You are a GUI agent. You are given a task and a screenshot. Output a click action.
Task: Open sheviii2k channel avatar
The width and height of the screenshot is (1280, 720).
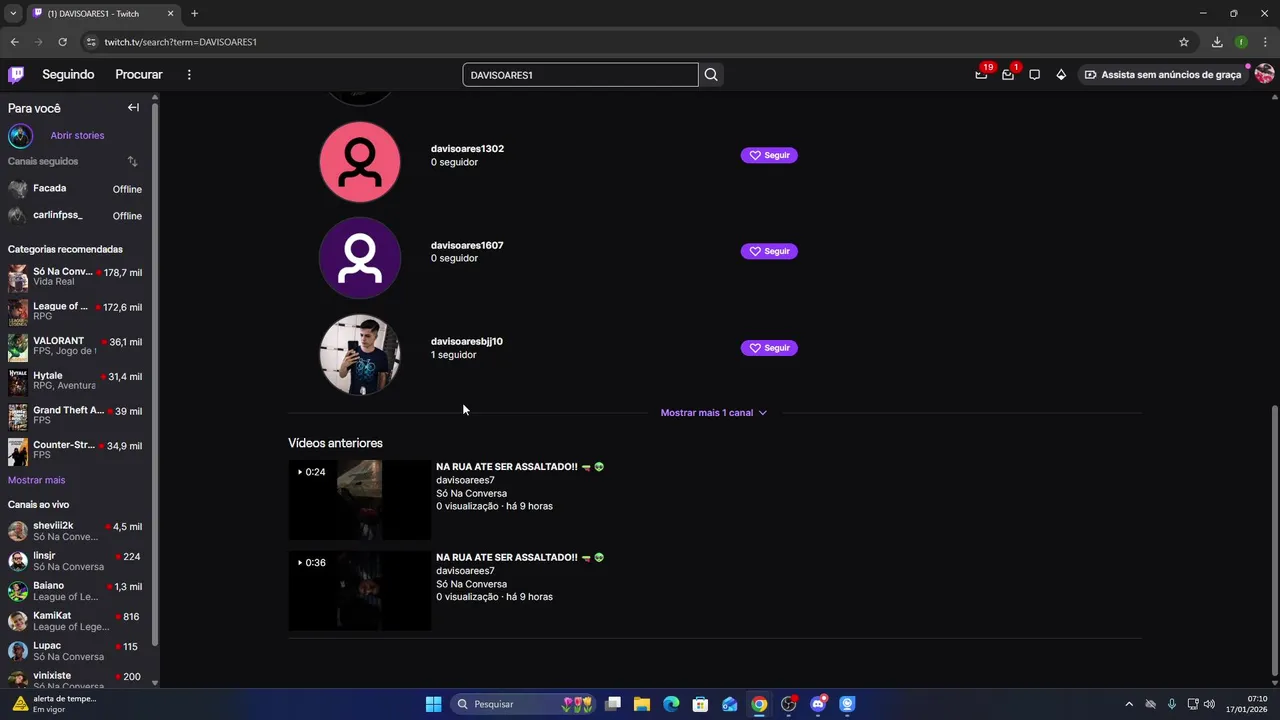(18, 531)
